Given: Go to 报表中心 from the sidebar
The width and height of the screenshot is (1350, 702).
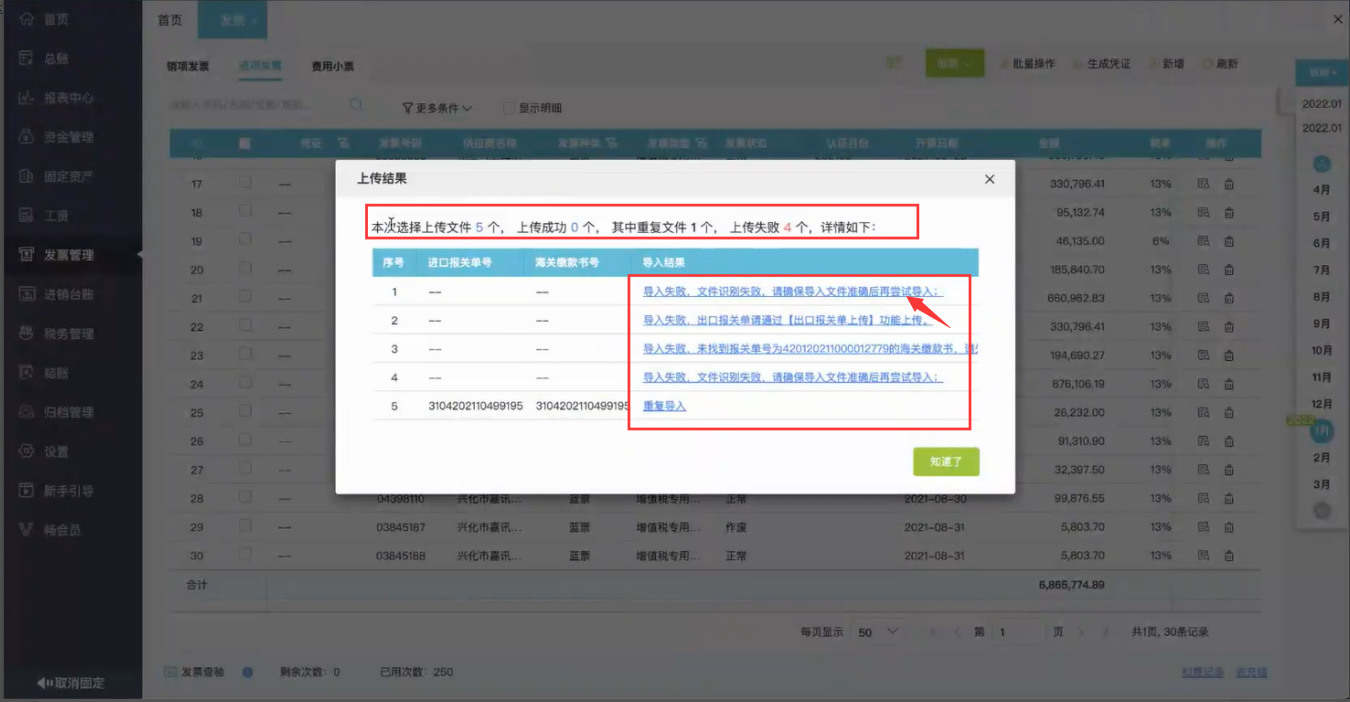Looking at the screenshot, I should pyautogui.click(x=68, y=98).
